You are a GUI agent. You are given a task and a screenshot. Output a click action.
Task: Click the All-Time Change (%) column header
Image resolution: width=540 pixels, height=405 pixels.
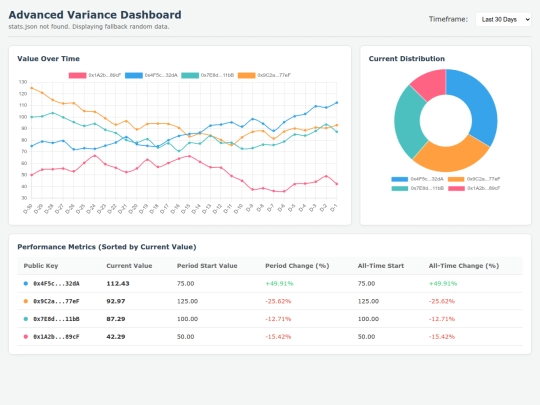(464, 266)
